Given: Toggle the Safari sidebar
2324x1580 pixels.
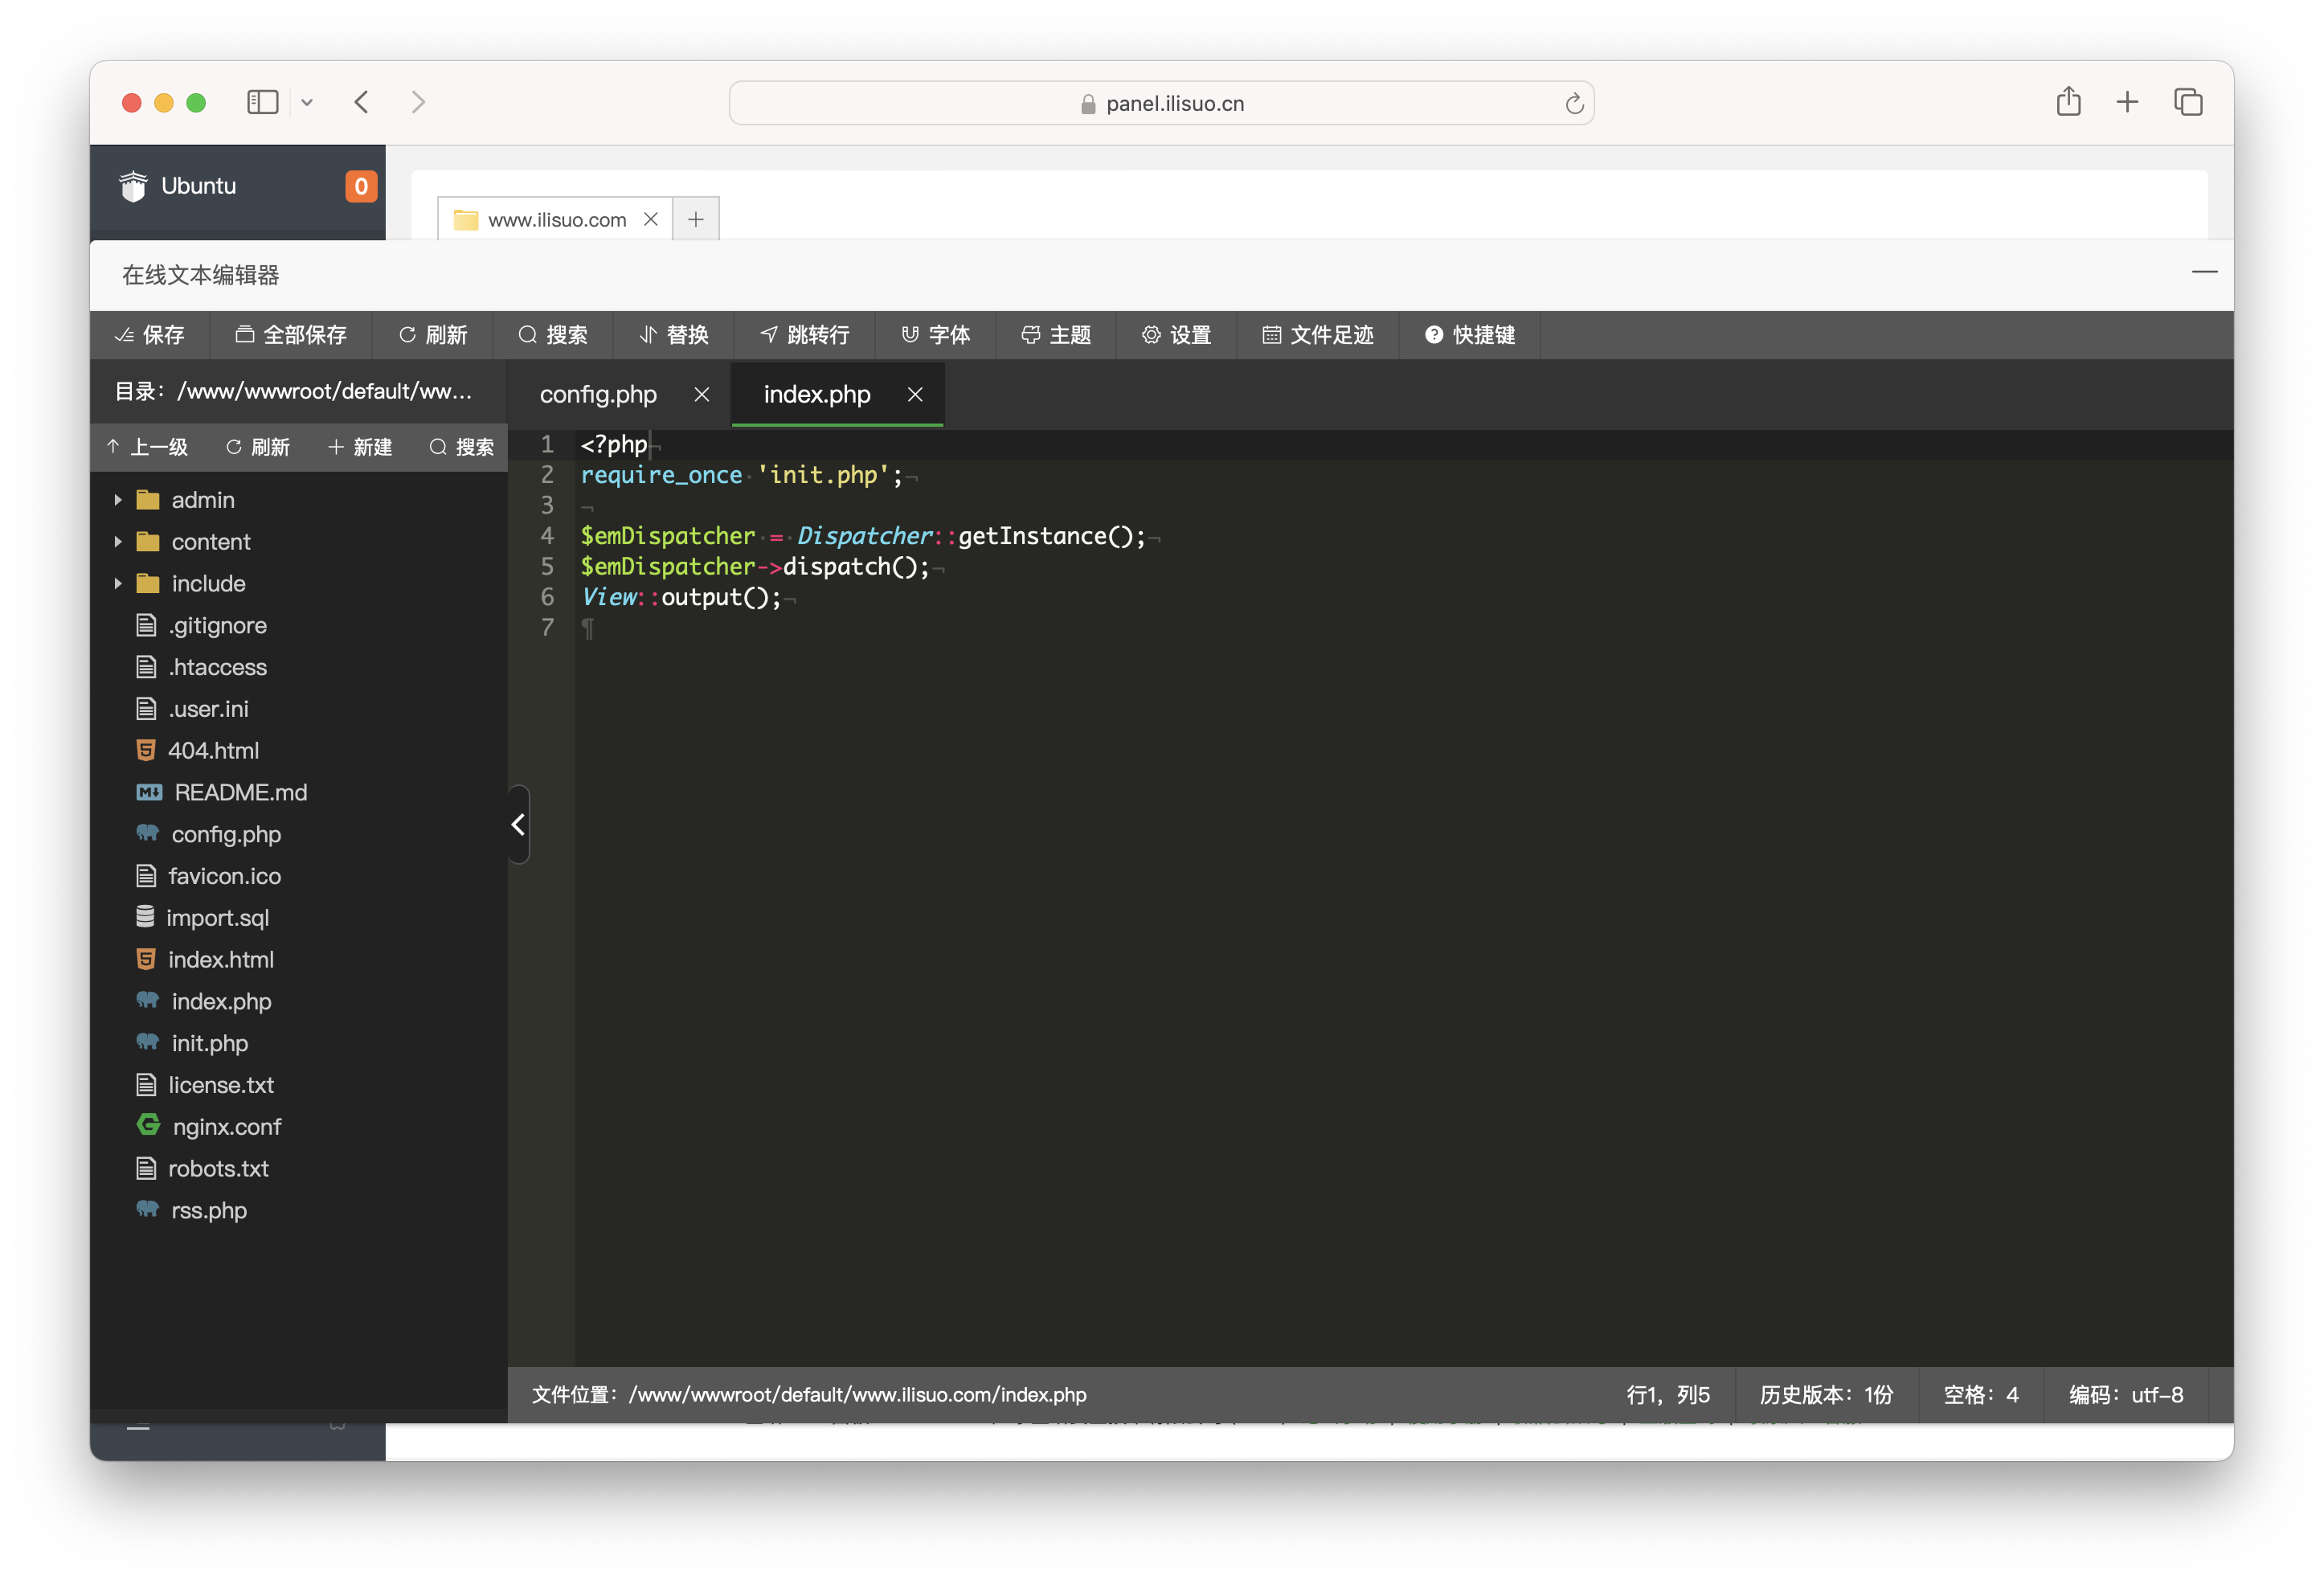Looking at the screenshot, I should click(263, 102).
